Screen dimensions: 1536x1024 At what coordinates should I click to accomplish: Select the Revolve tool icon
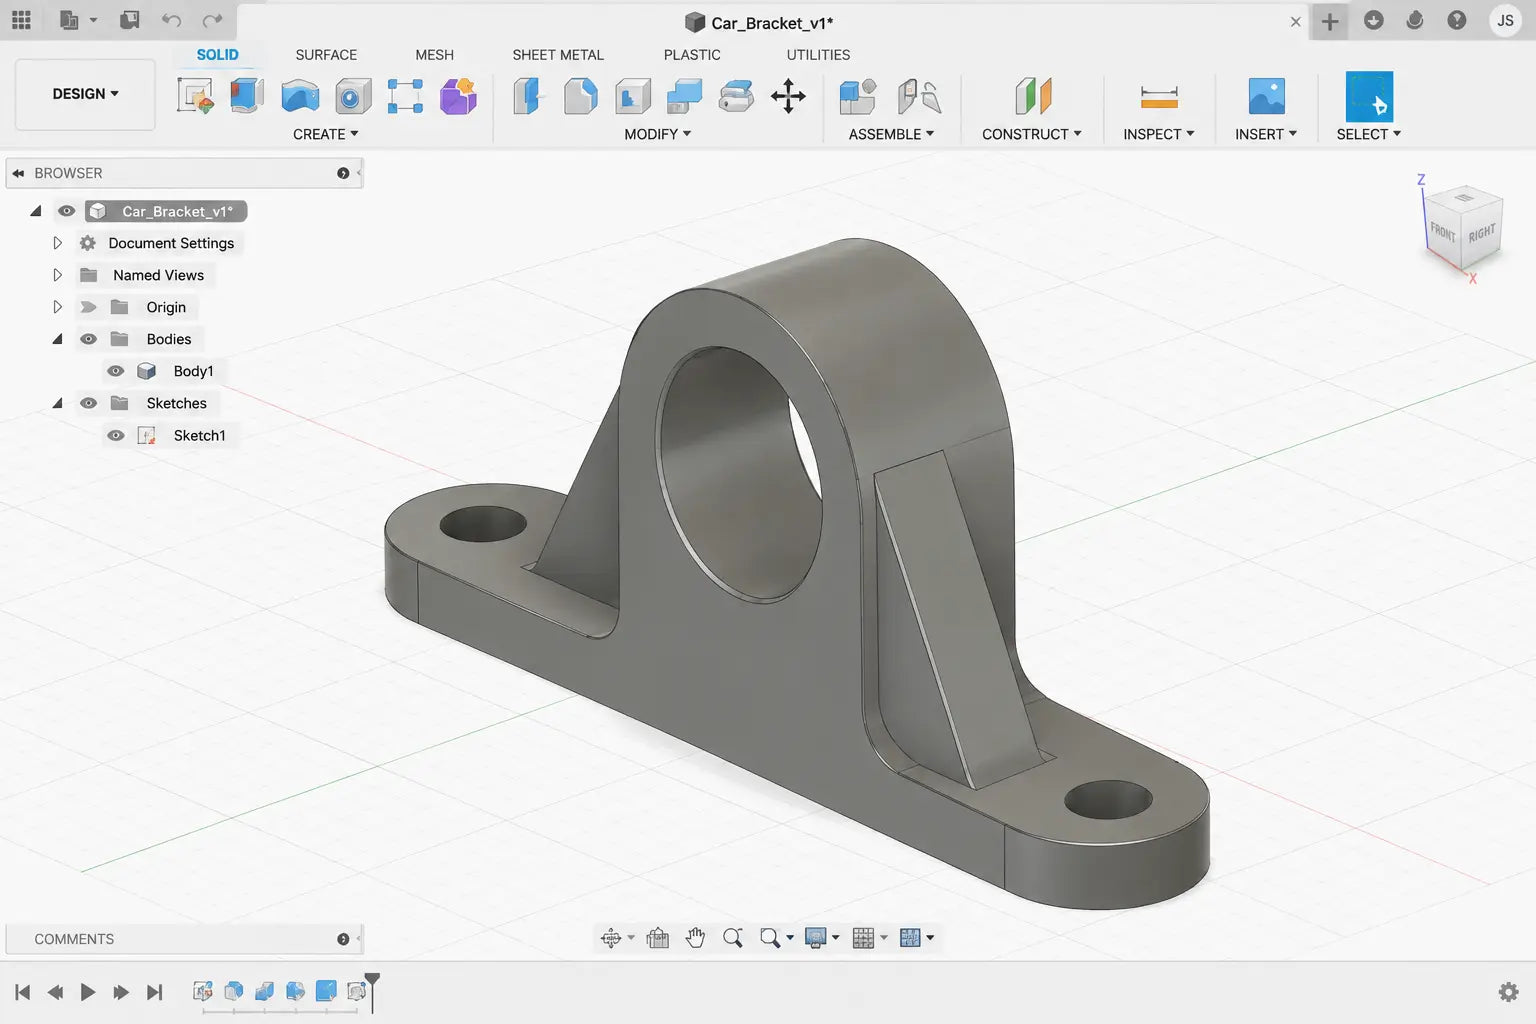click(300, 96)
